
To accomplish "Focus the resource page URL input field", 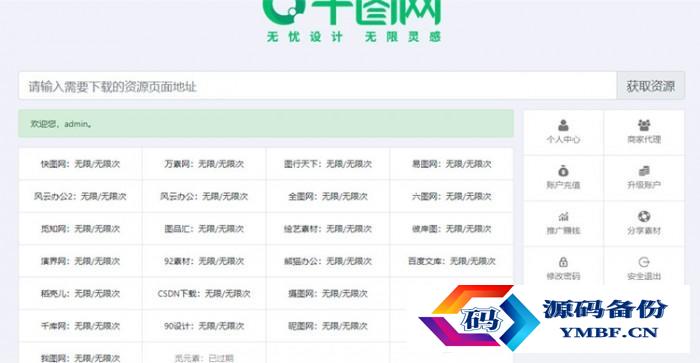I will click(317, 86).
